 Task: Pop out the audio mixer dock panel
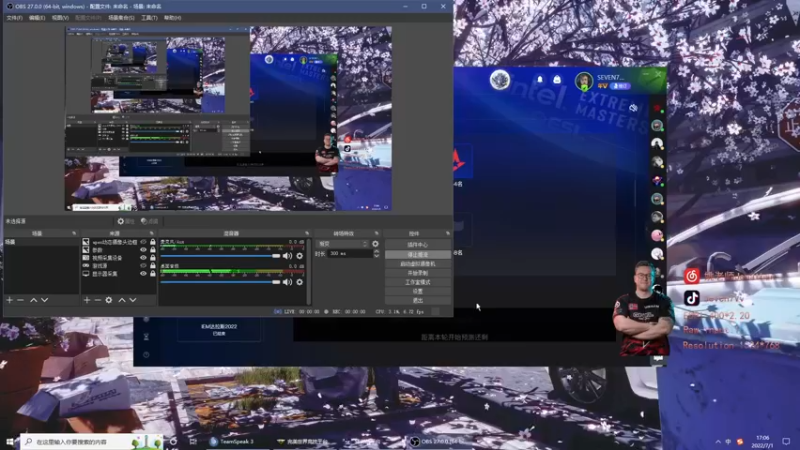pos(307,233)
